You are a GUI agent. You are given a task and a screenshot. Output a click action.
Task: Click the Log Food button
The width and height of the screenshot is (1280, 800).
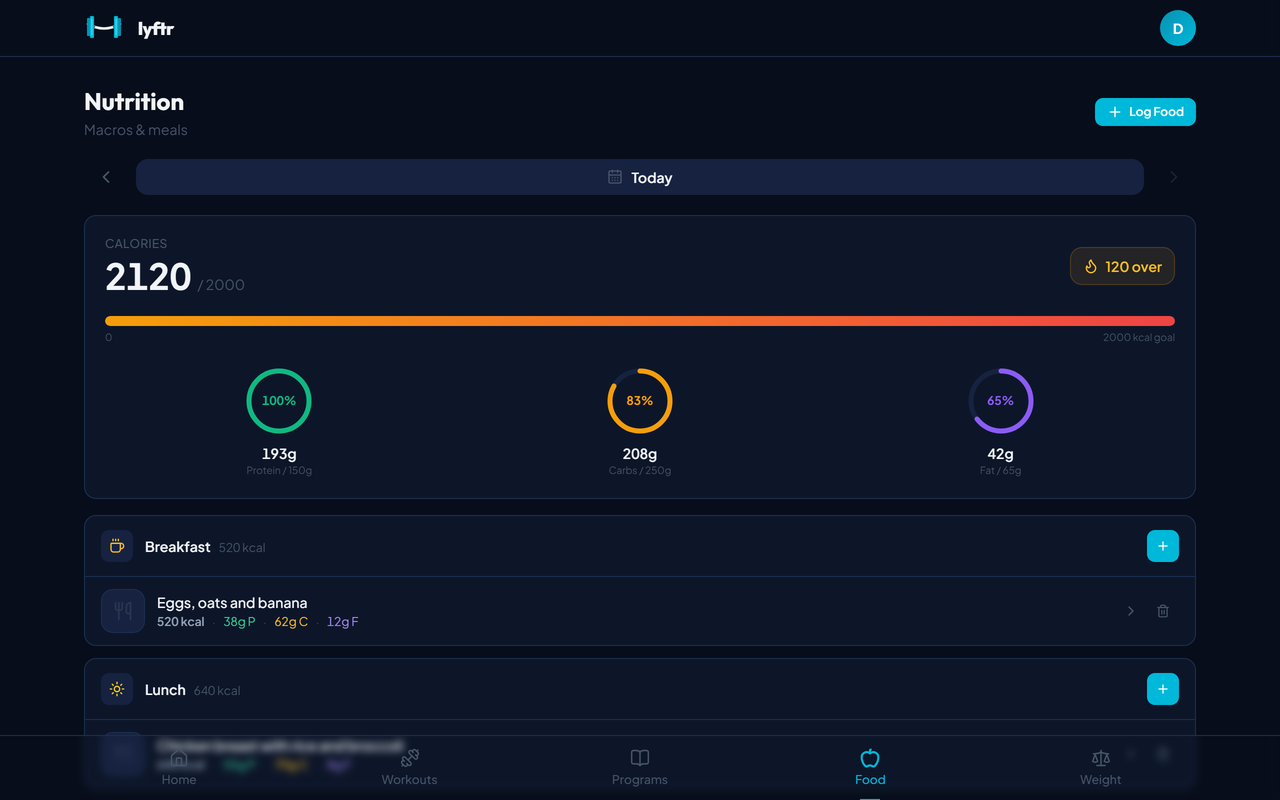click(x=1145, y=112)
